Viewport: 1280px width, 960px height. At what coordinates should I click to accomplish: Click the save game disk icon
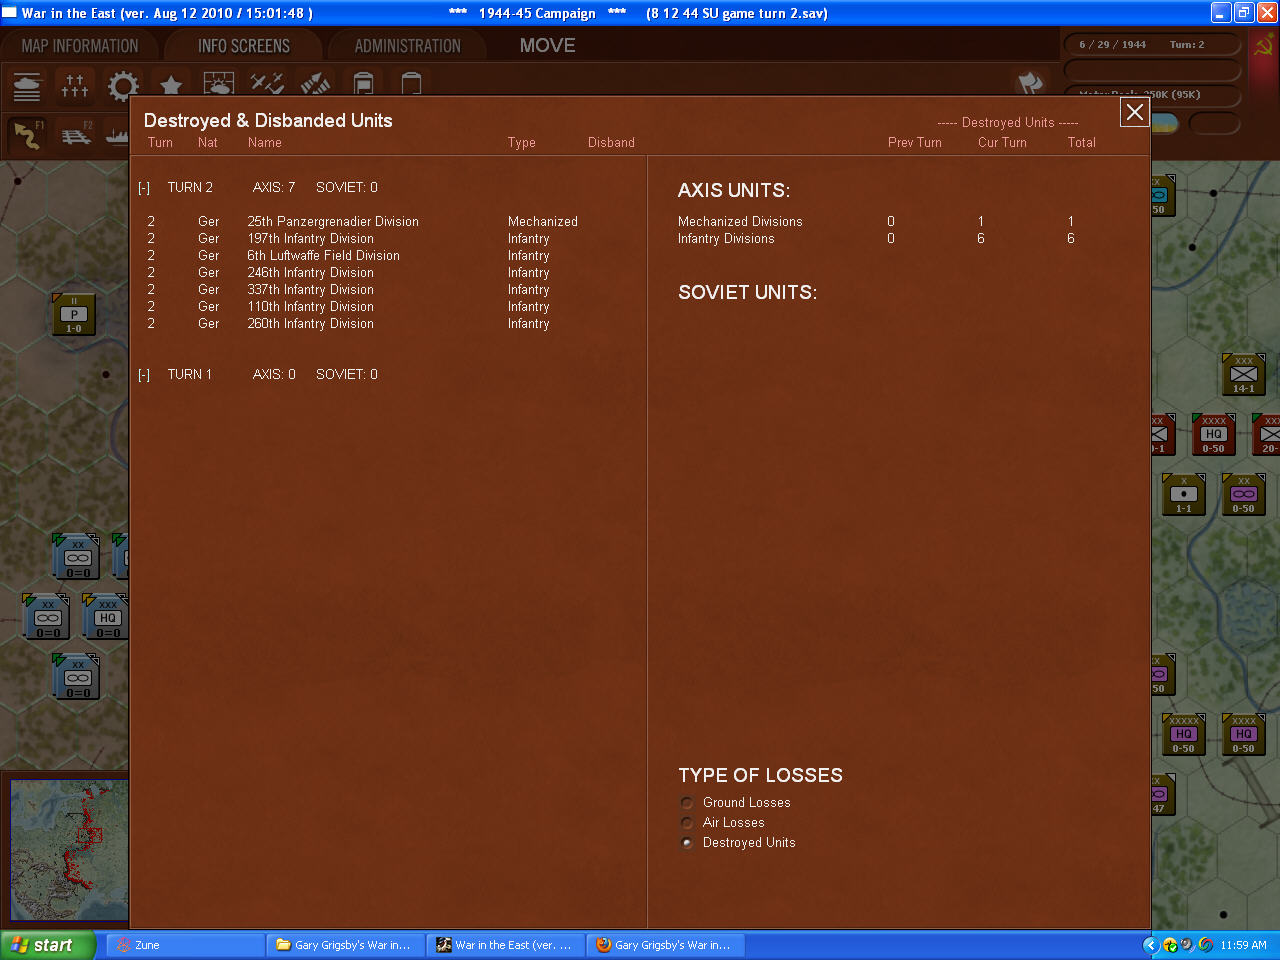[x=363, y=84]
